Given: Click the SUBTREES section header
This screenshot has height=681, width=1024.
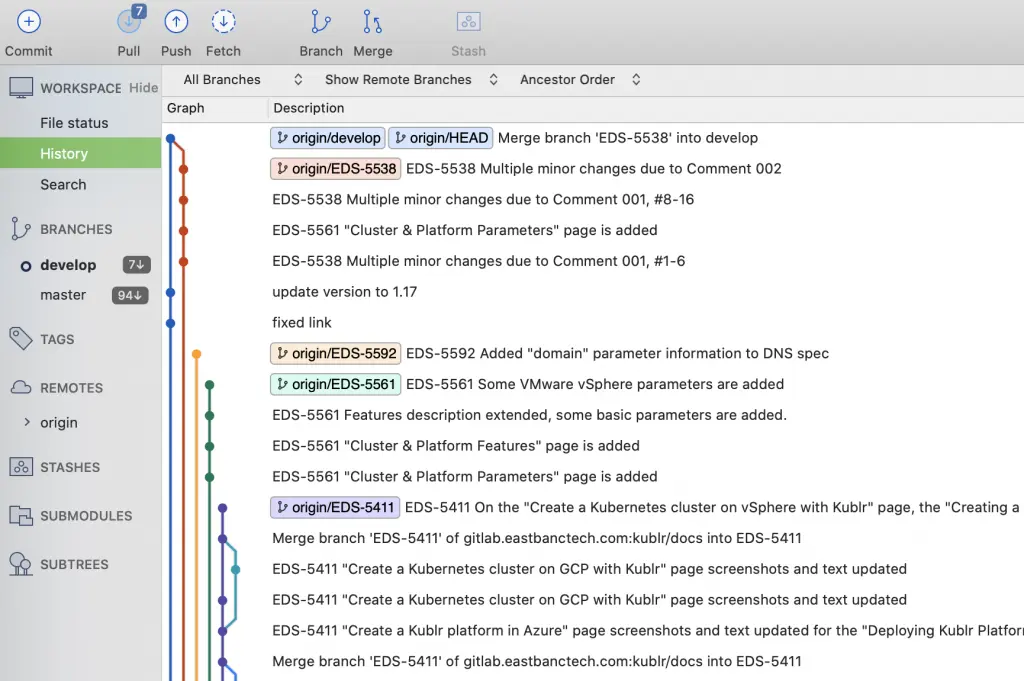Looking at the screenshot, I should (74, 564).
